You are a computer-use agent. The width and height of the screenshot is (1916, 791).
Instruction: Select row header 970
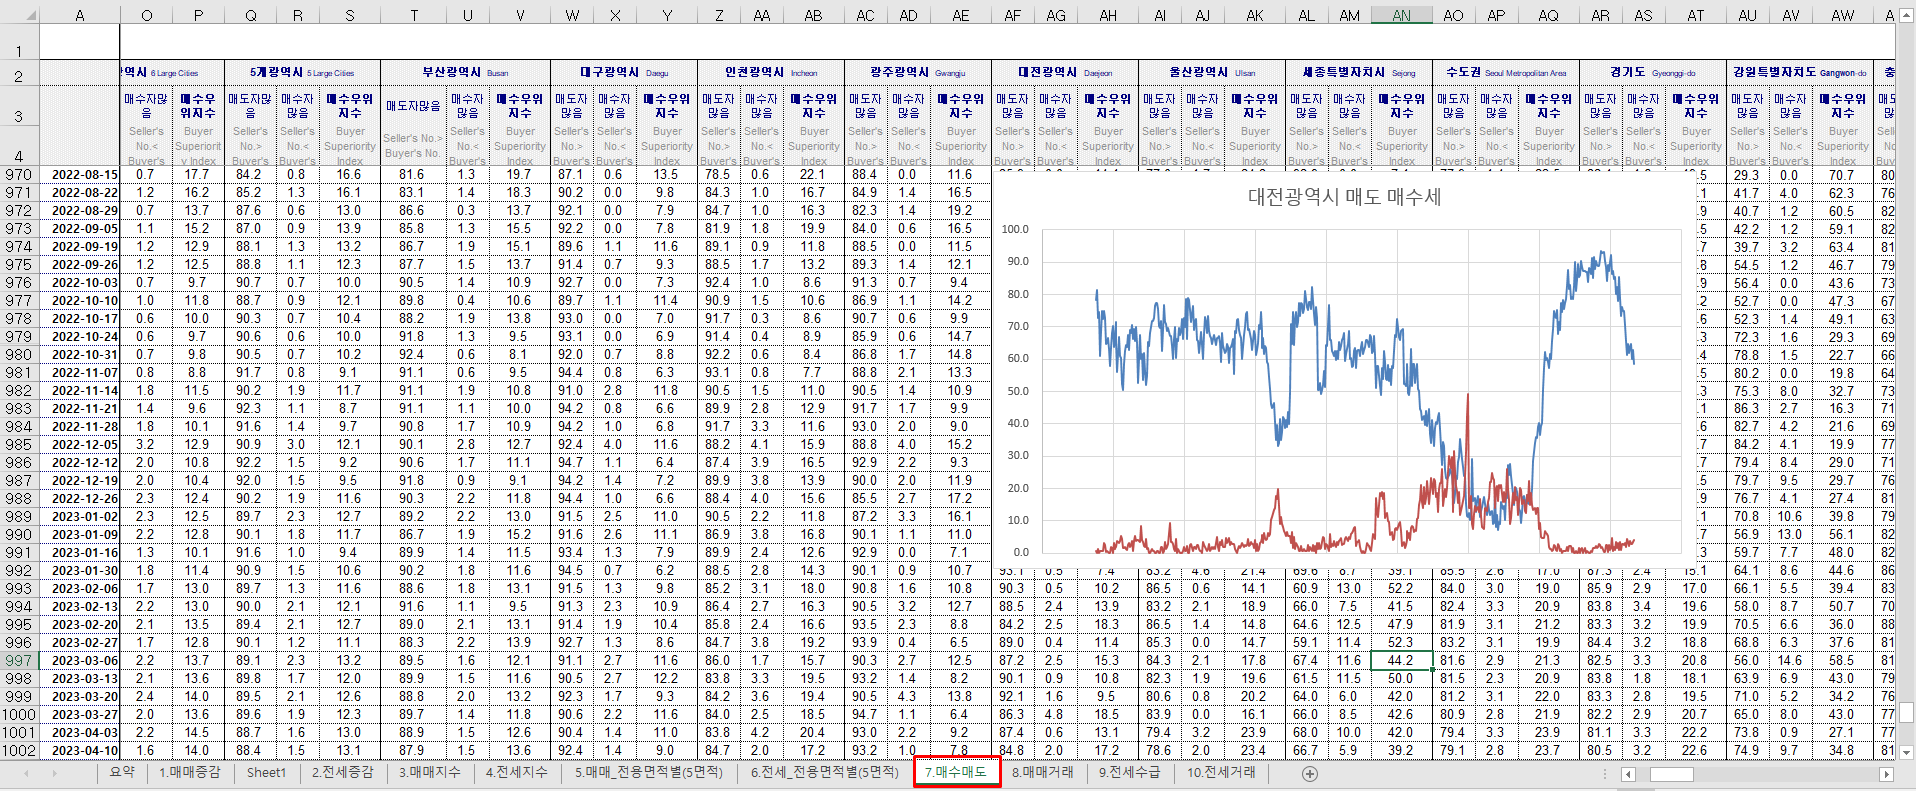pyautogui.click(x=19, y=174)
